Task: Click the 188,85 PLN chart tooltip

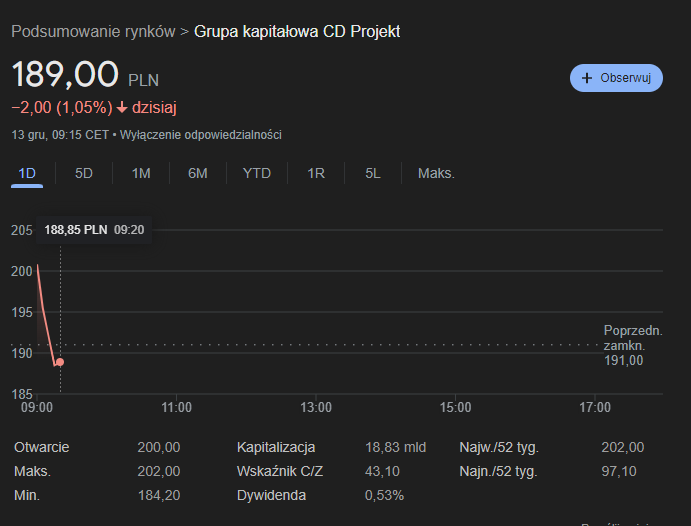Action: tap(94, 229)
